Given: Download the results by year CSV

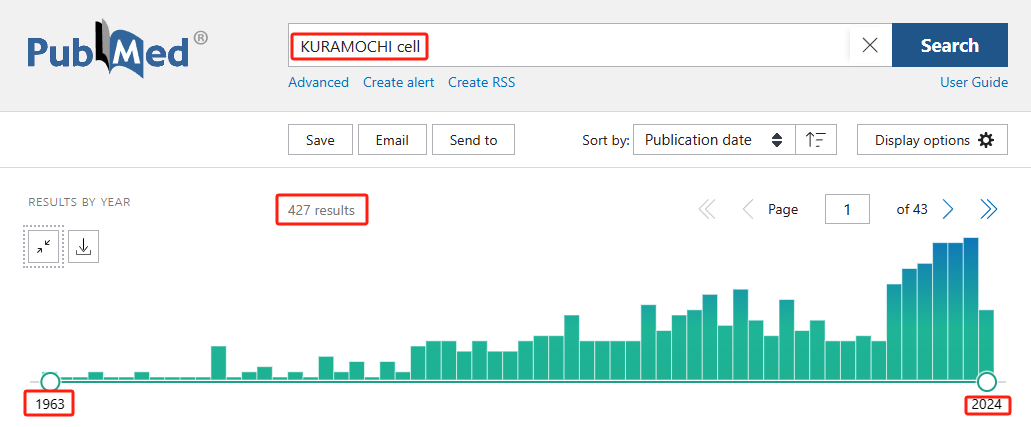Looking at the screenshot, I should click(x=84, y=247).
